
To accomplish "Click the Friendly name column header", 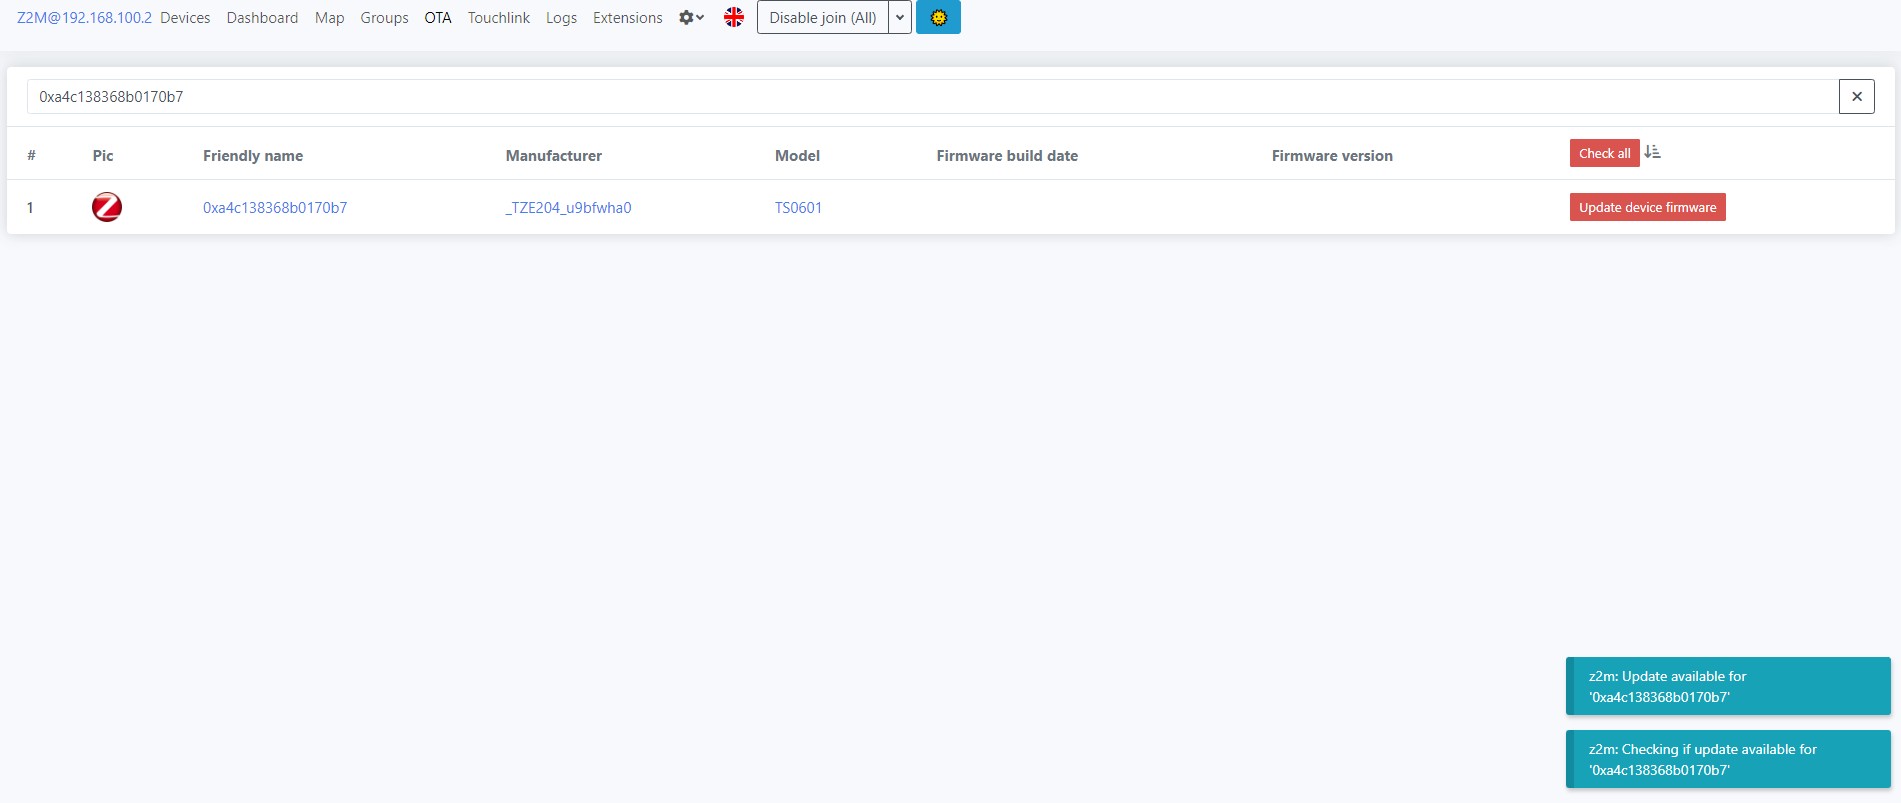I will [253, 156].
